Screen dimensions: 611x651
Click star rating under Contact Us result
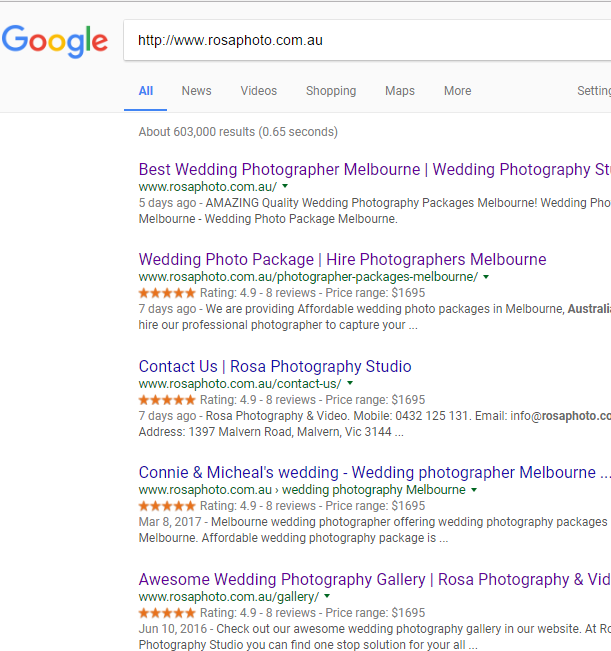tap(167, 400)
